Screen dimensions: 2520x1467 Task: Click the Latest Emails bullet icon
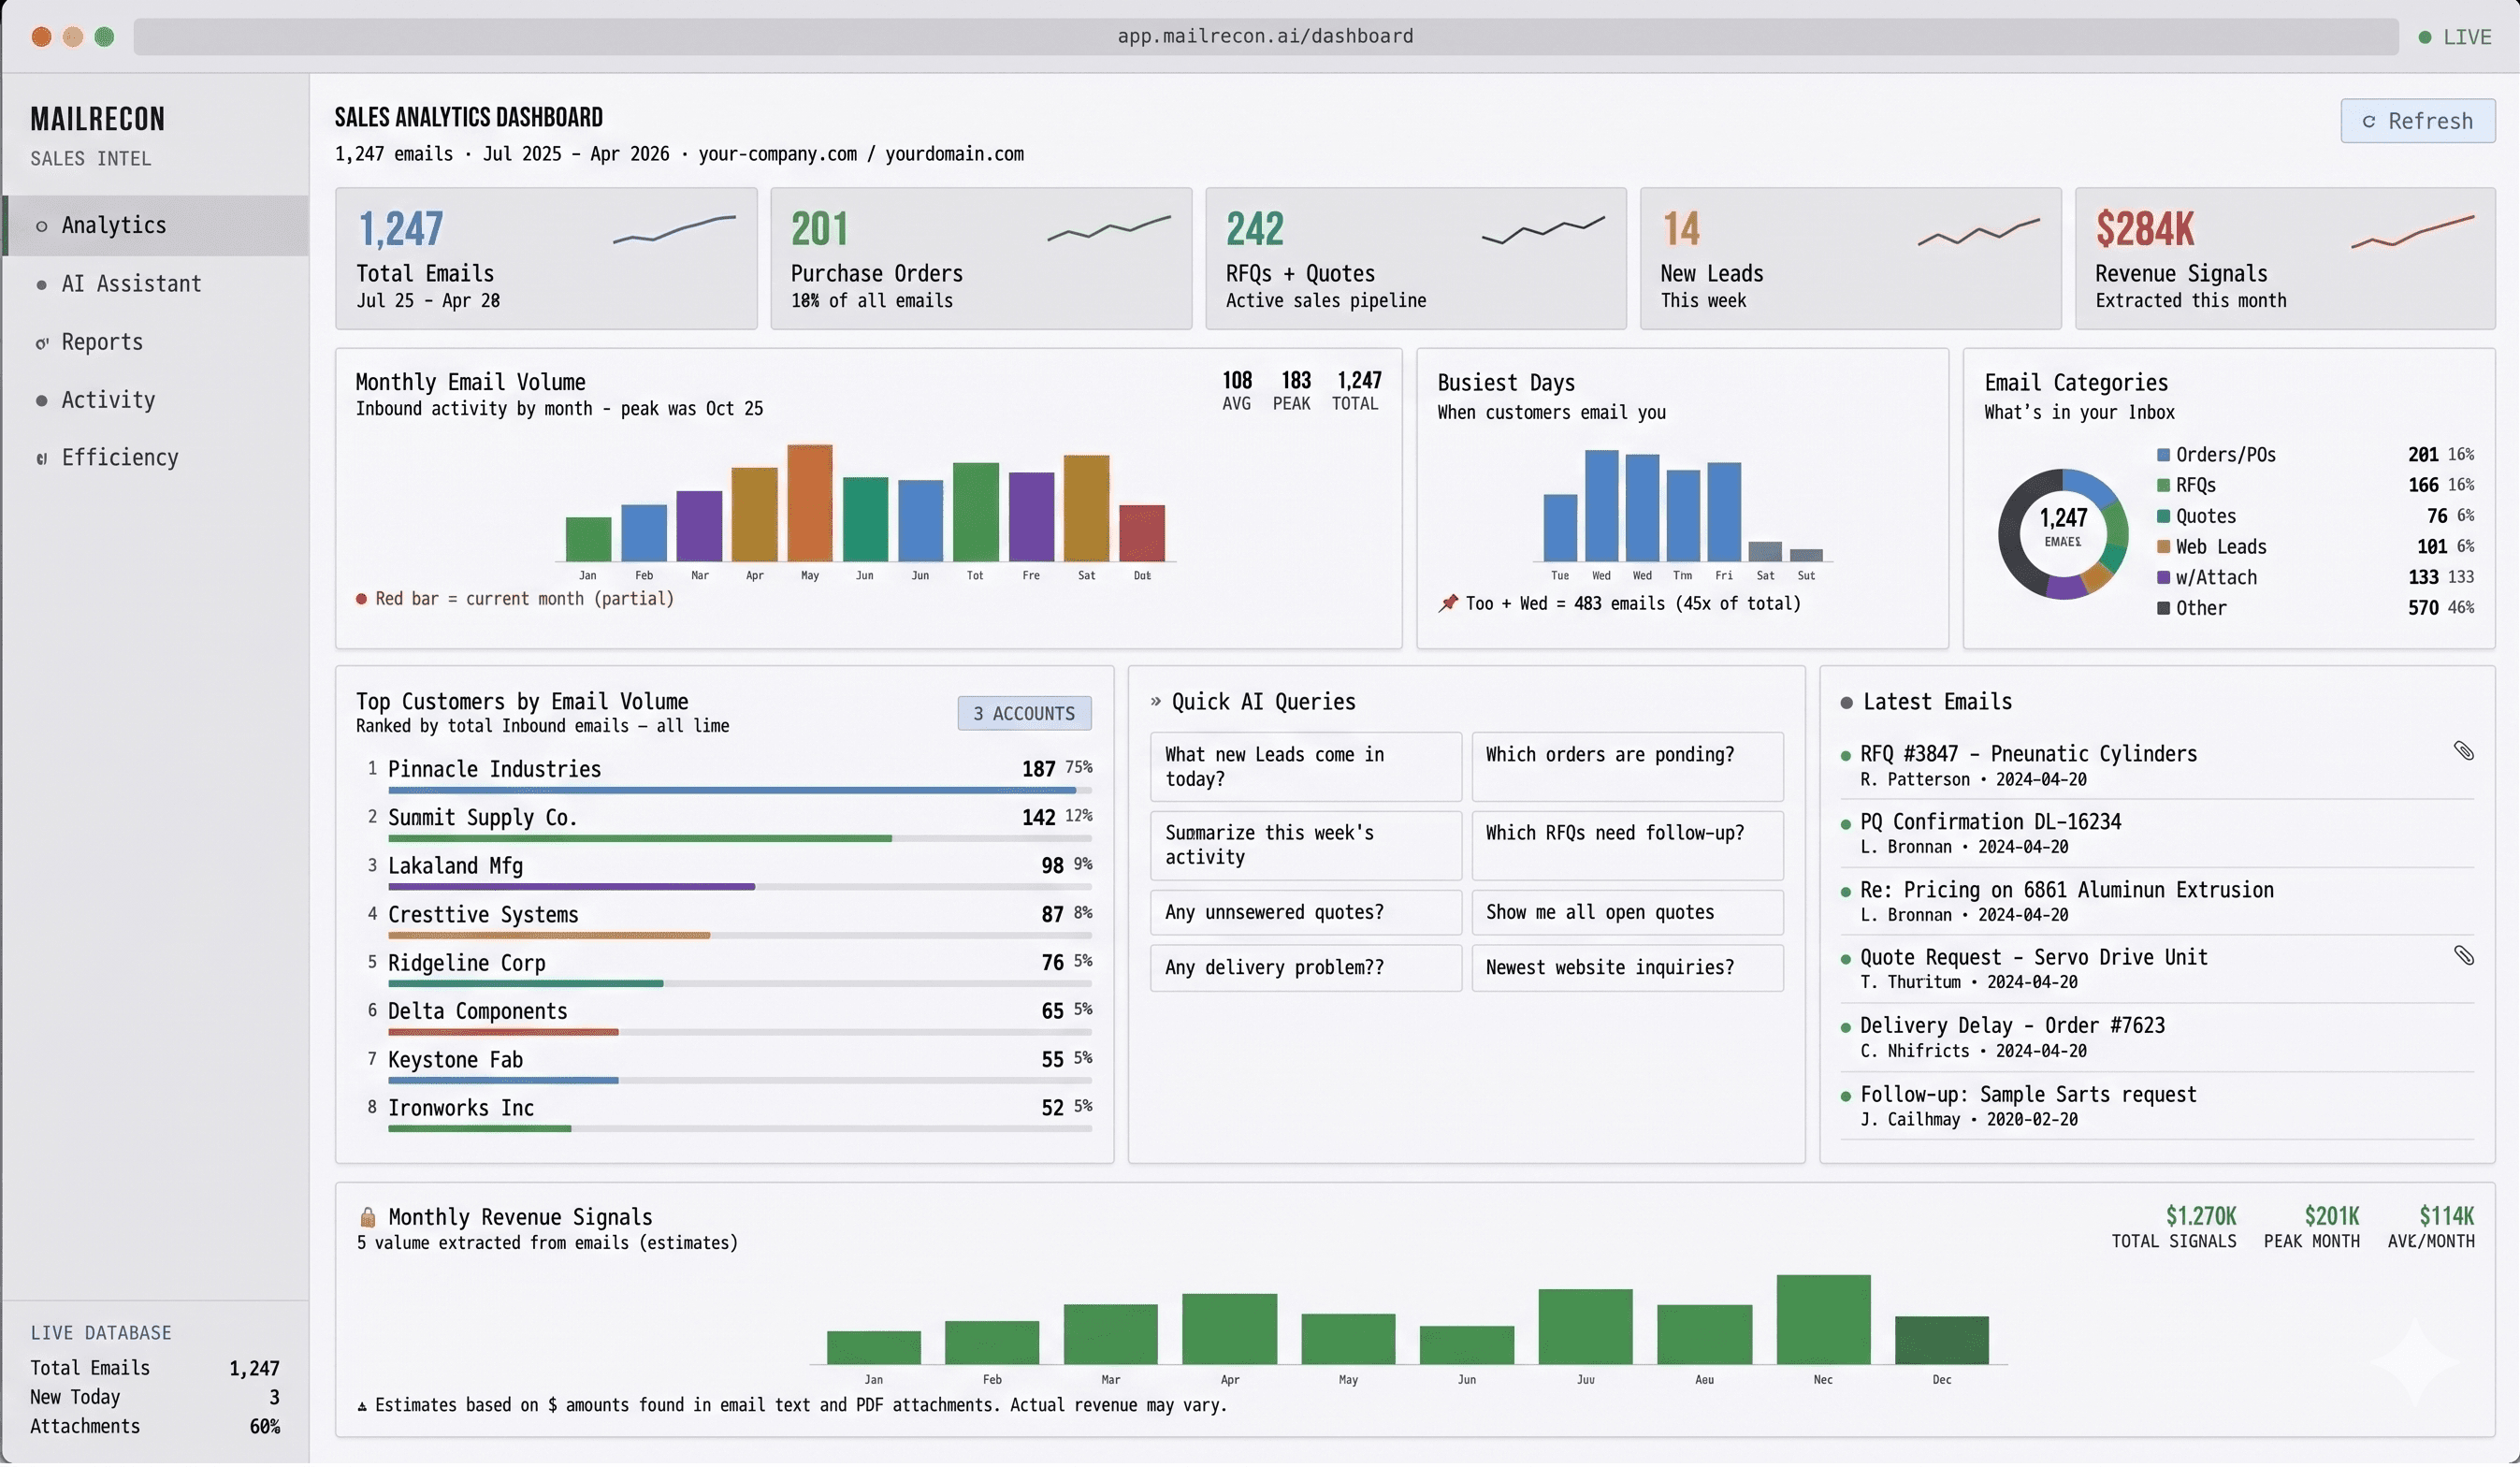click(1846, 704)
